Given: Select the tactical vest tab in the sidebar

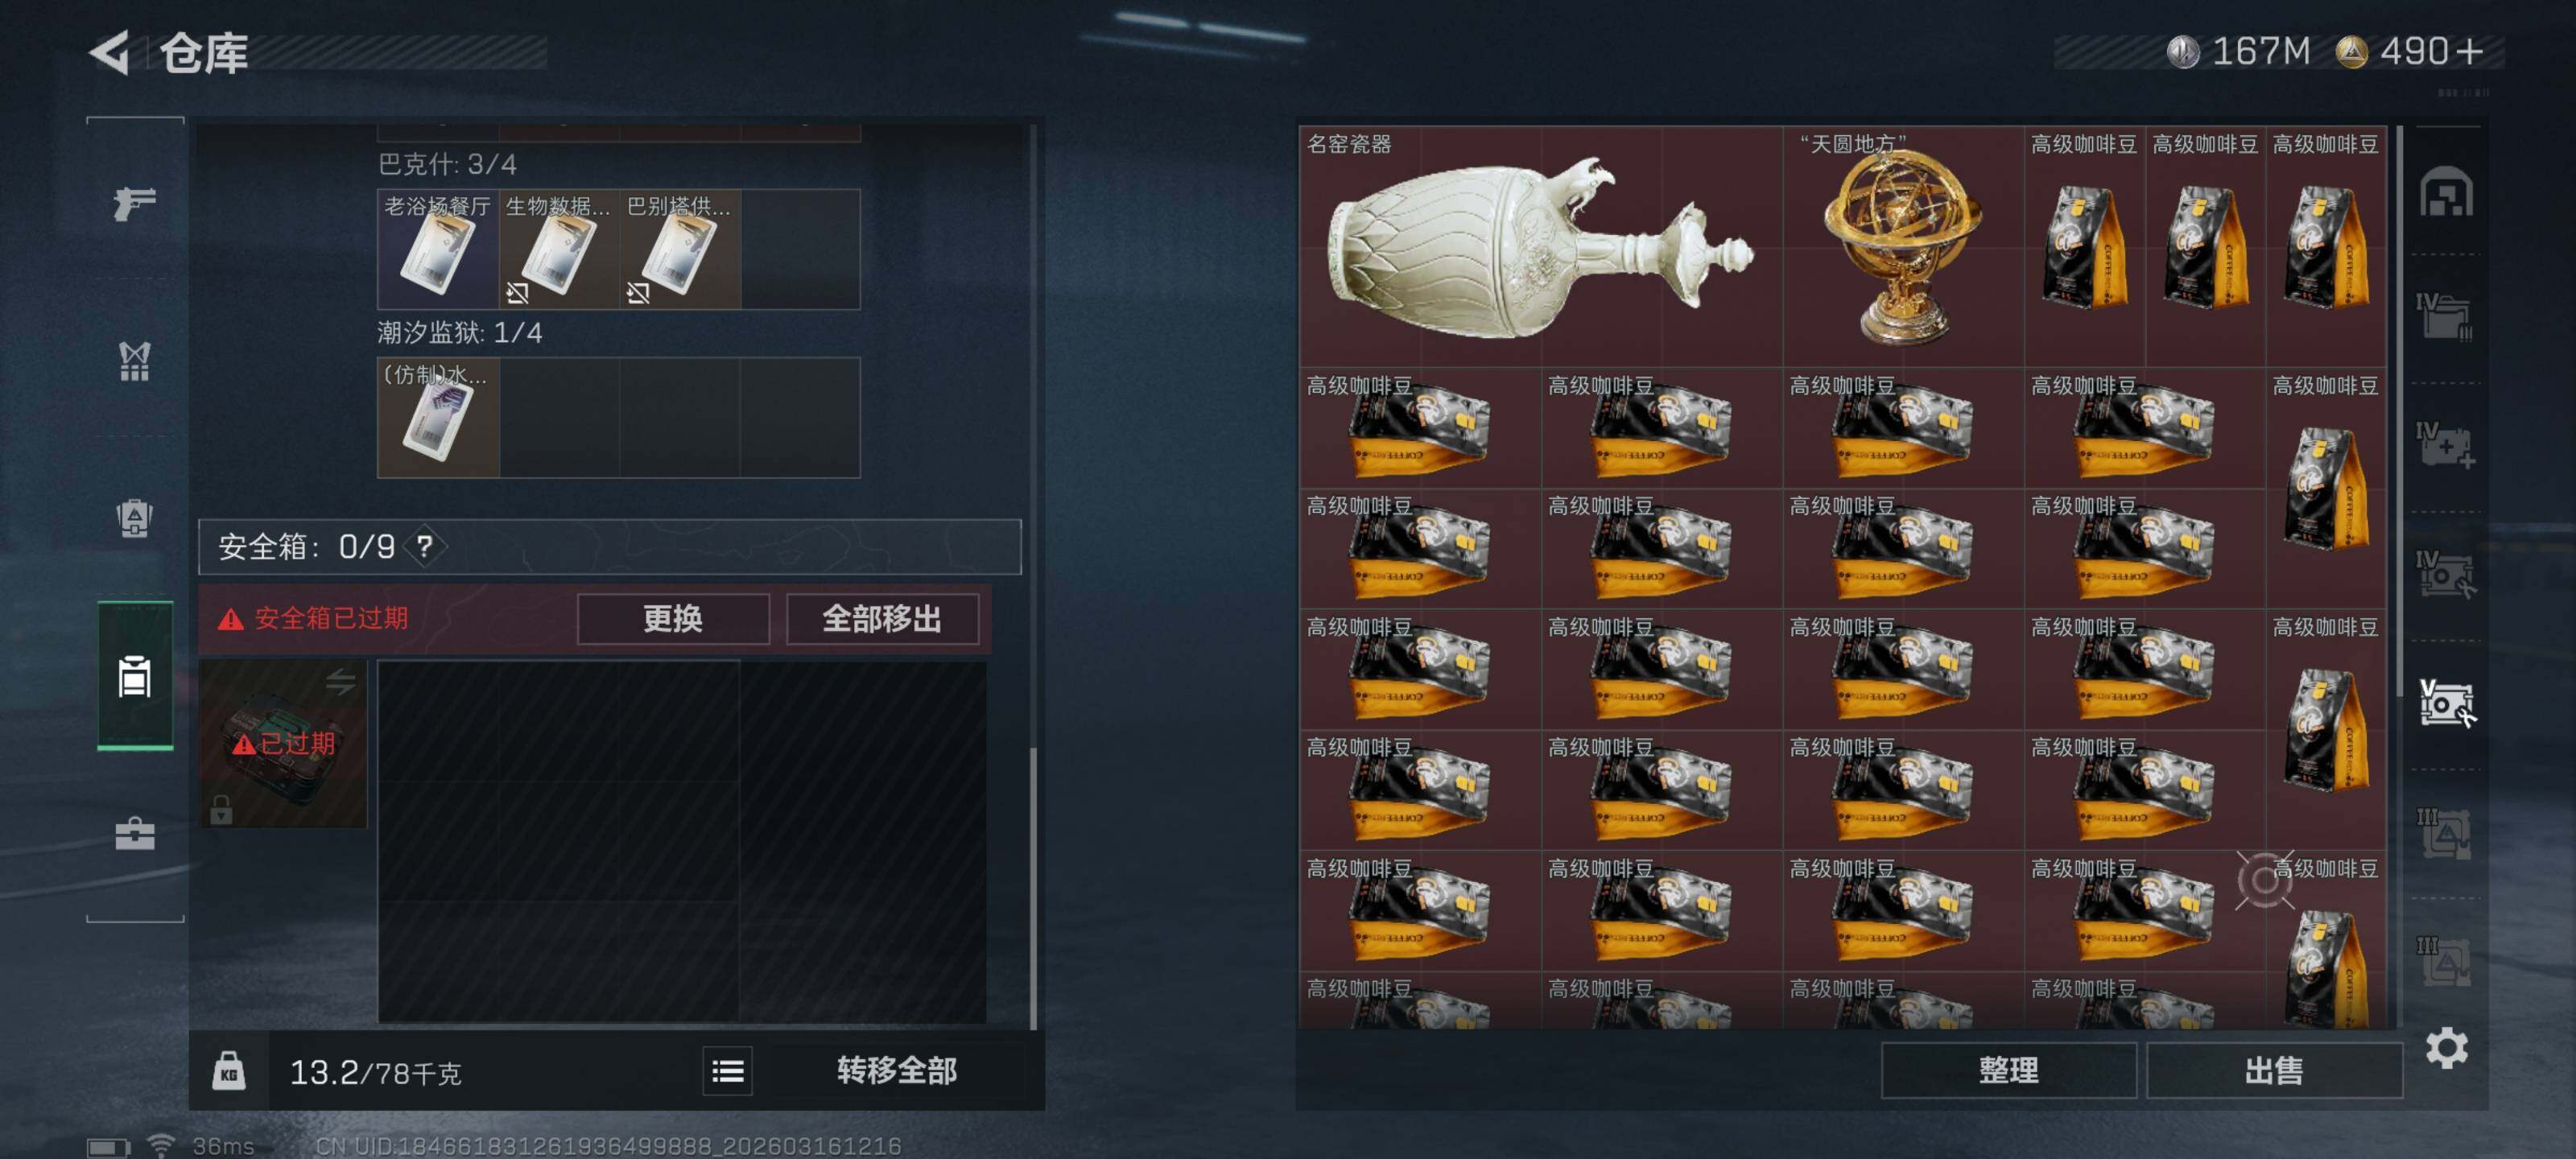Looking at the screenshot, I should pyautogui.click(x=134, y=361).
